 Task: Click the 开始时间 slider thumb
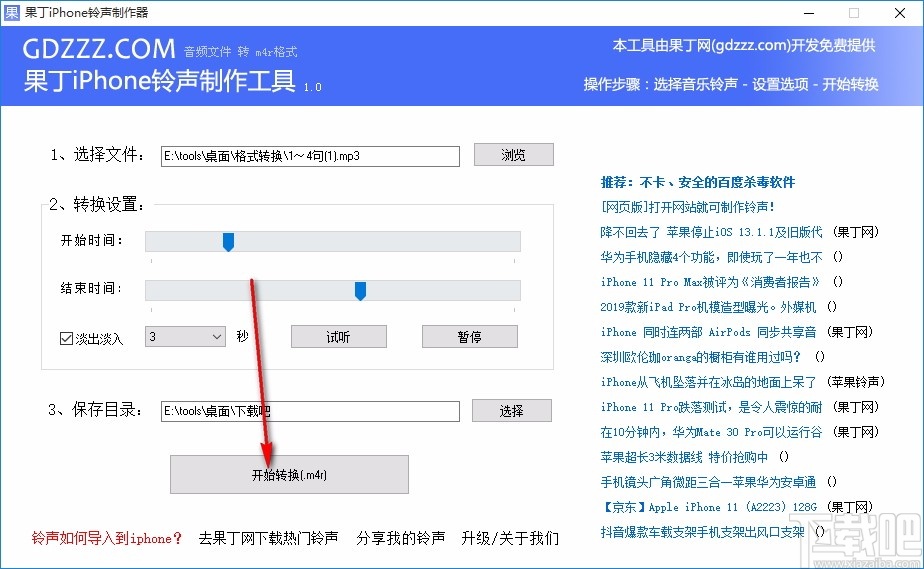pyautogui.click(x=229, y=242)
